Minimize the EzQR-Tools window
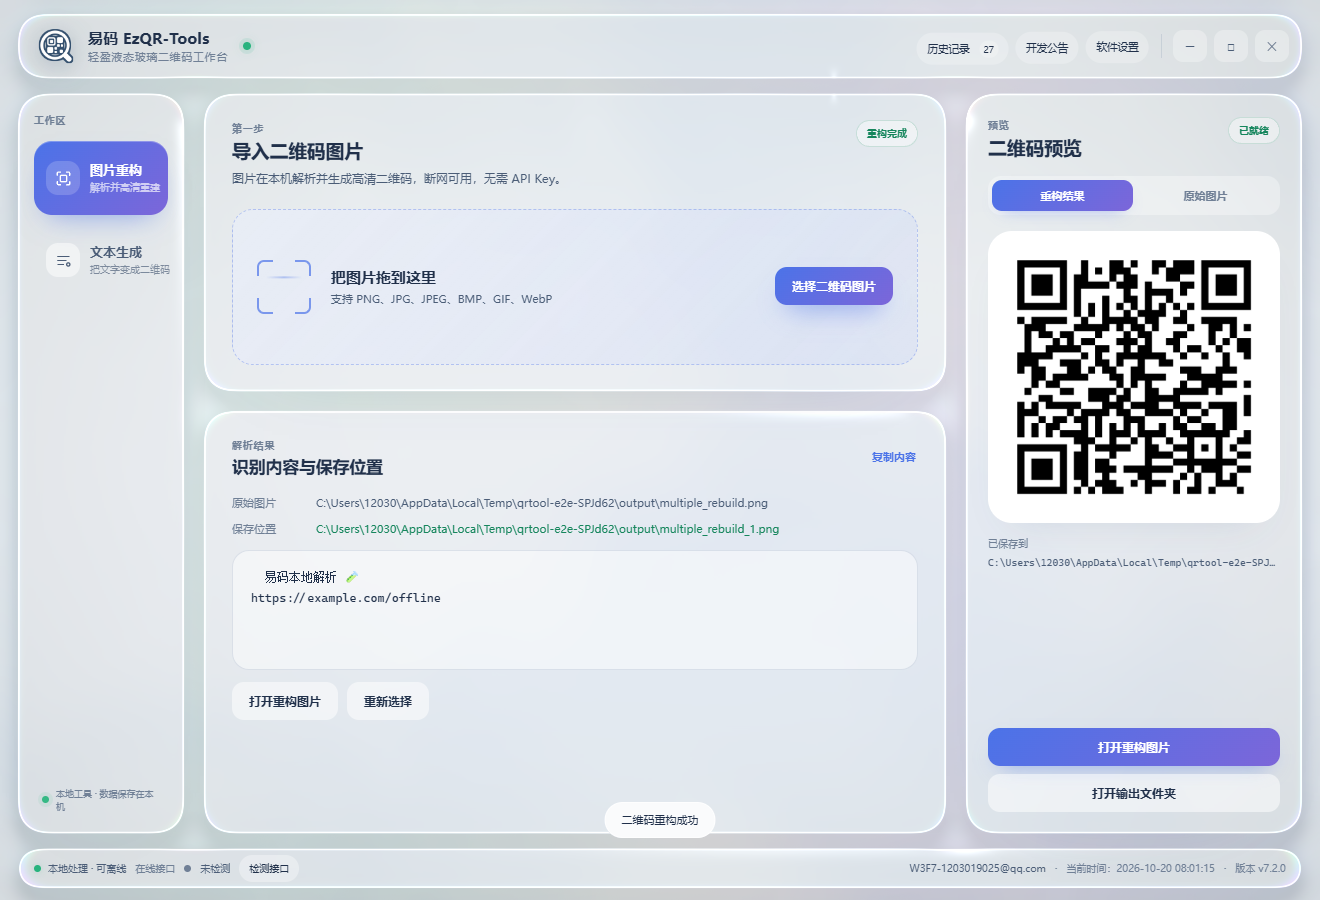Viewport: 1320px width, 900px height. [1190, 47]
